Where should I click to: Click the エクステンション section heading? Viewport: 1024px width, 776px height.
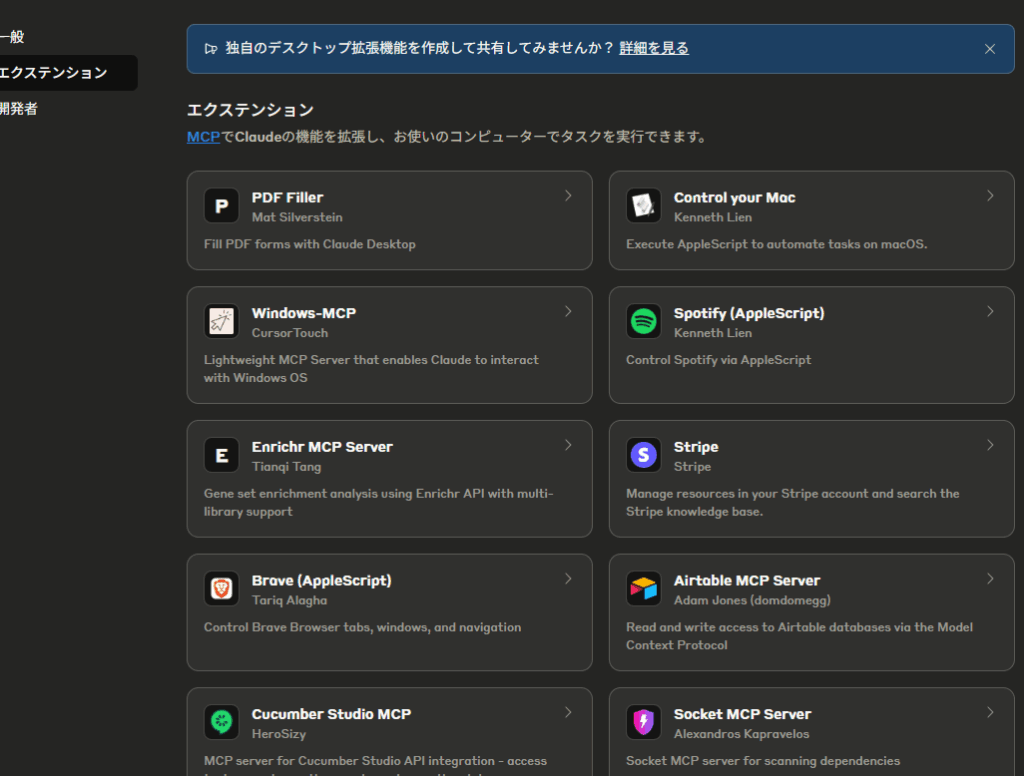pos(250,110)
